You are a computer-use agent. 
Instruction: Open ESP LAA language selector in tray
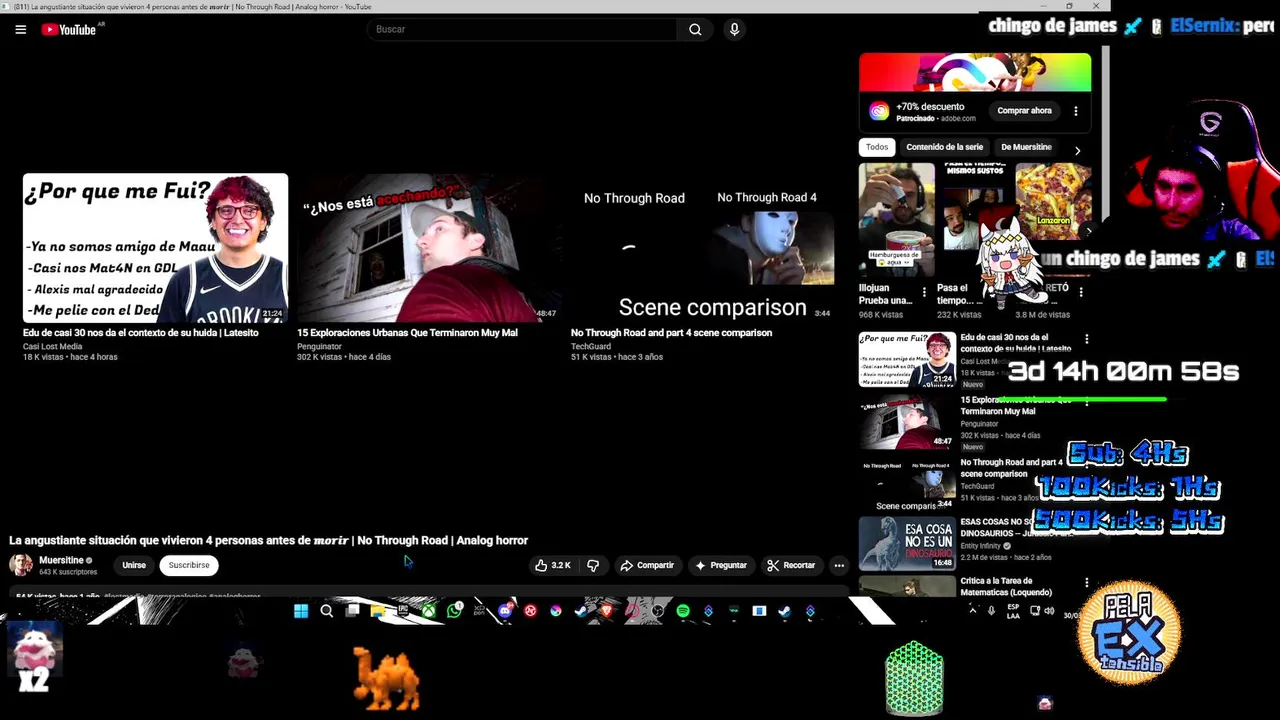pyautogui.click(x=1013, y=610)
